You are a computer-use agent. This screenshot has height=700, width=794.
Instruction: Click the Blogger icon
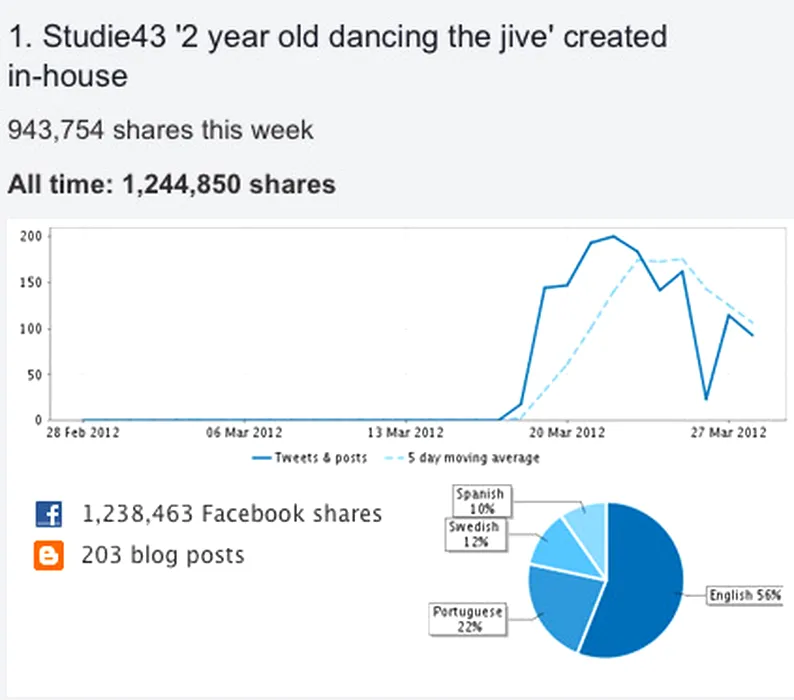tap(49, 555)
